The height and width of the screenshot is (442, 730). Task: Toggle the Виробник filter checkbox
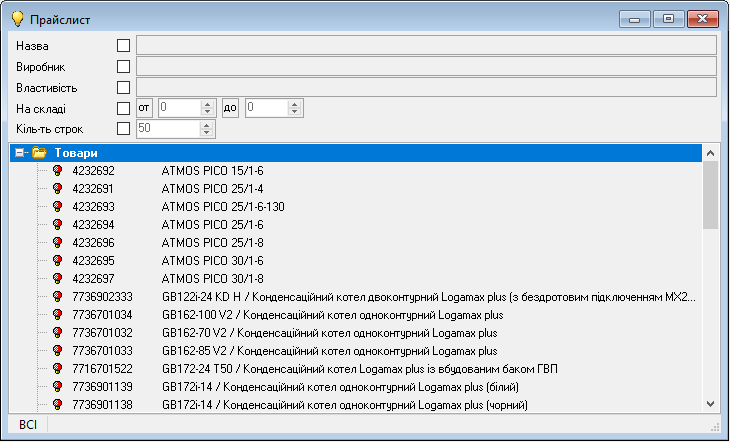124,66
